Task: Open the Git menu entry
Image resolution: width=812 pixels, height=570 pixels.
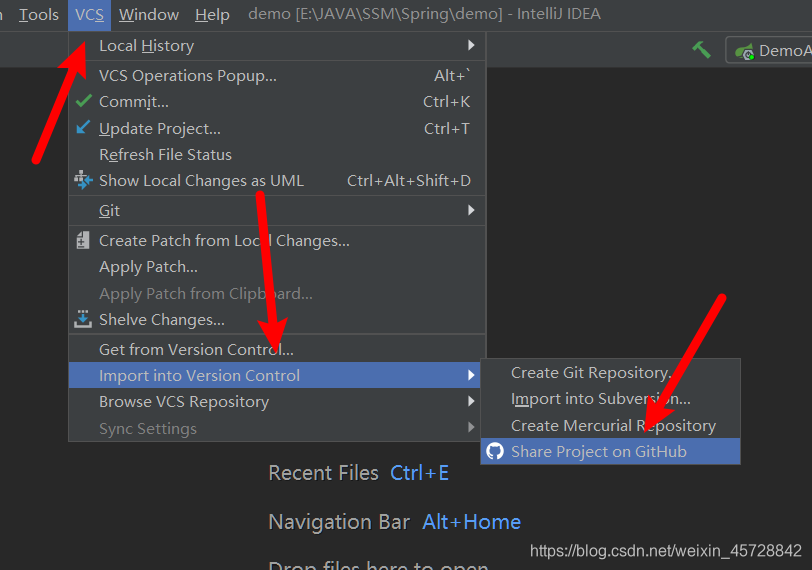Action: 278,210
